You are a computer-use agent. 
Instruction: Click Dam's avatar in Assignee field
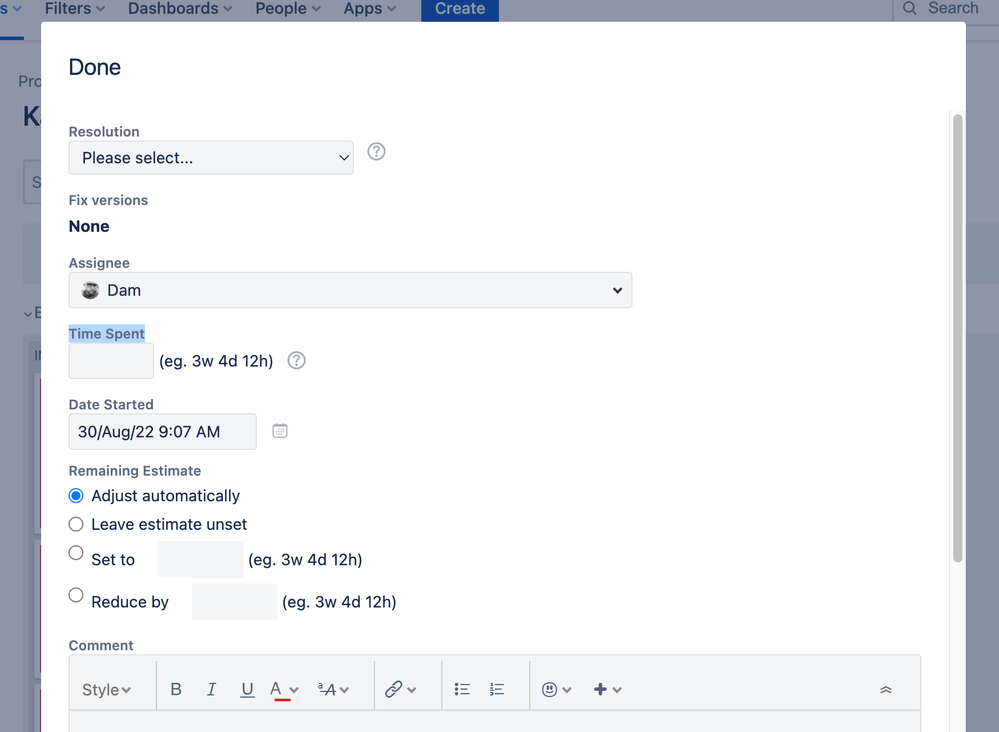pos(90,291)
